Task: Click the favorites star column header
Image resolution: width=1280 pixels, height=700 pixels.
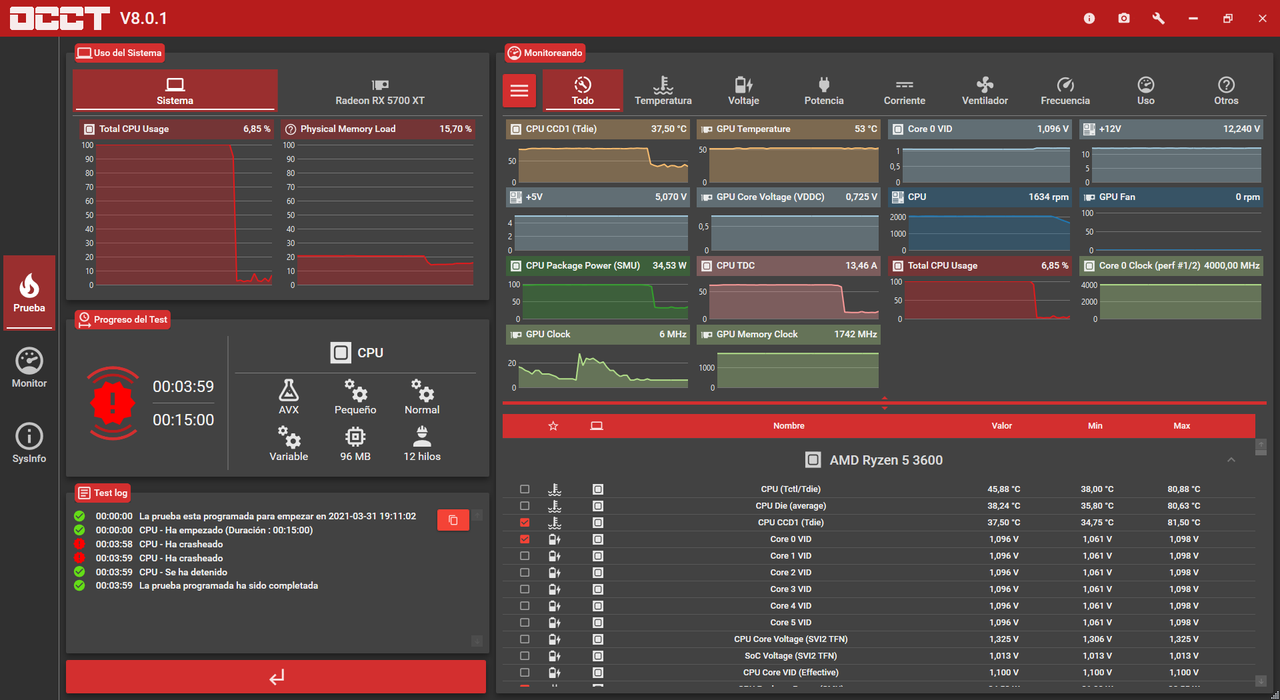Action: [x=553, y=426]
